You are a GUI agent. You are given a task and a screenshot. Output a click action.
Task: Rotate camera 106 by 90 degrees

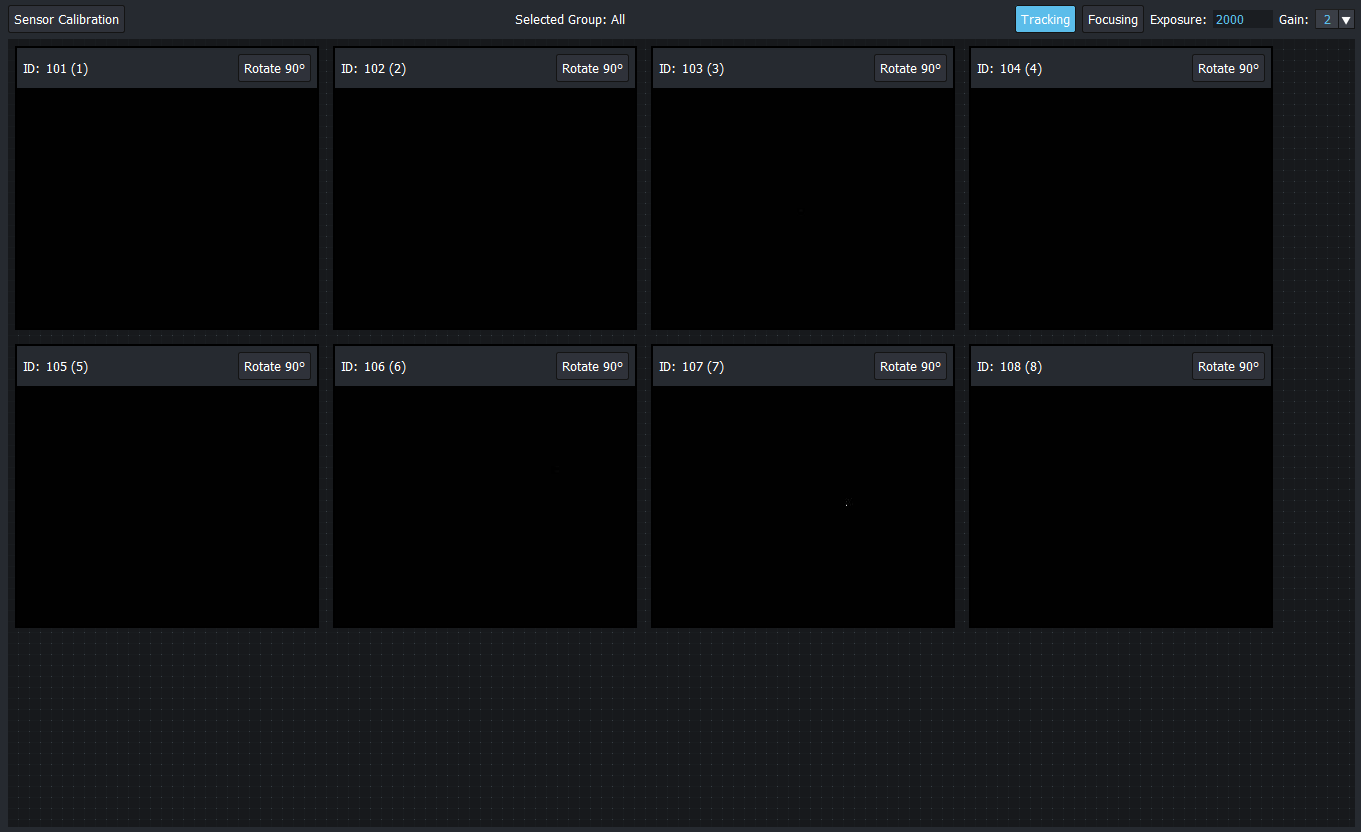pyautogui.click(x=592, y=366)
